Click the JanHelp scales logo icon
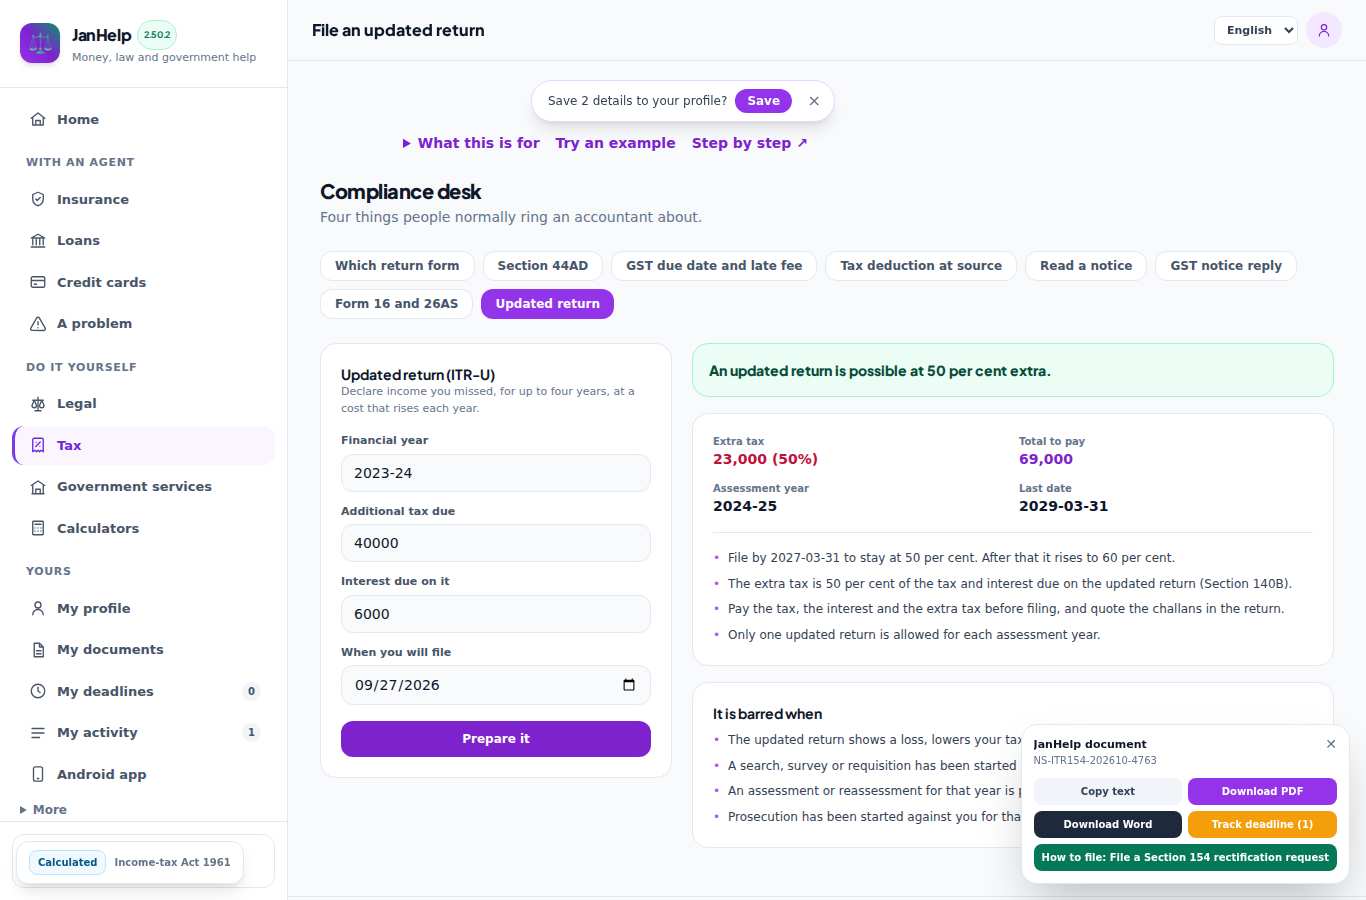Screen dimensions: 1366x900 [40, 43]
